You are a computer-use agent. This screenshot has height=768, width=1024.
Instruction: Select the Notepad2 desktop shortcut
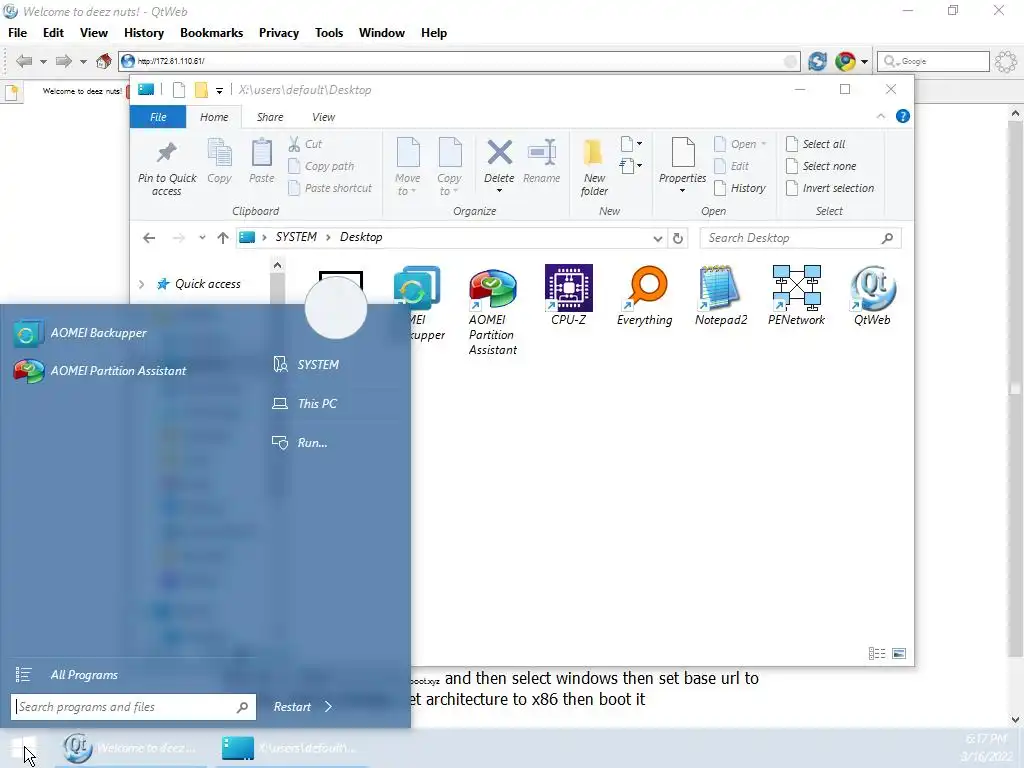pyautogui.click(x=720, y=295)
